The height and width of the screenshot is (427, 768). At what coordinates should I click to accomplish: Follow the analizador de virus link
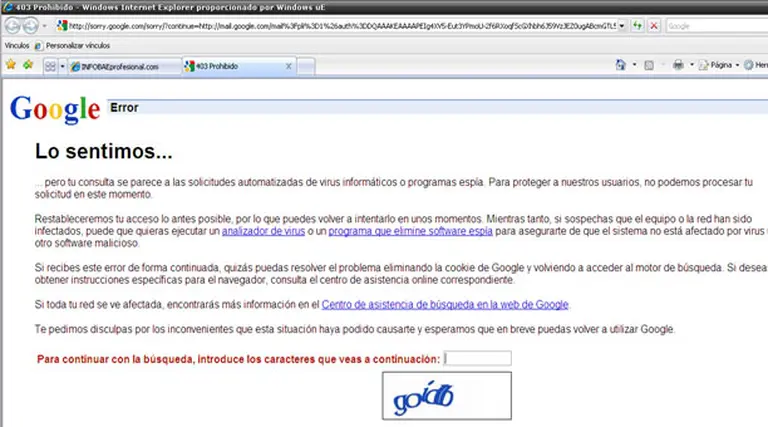click(264, 231)
